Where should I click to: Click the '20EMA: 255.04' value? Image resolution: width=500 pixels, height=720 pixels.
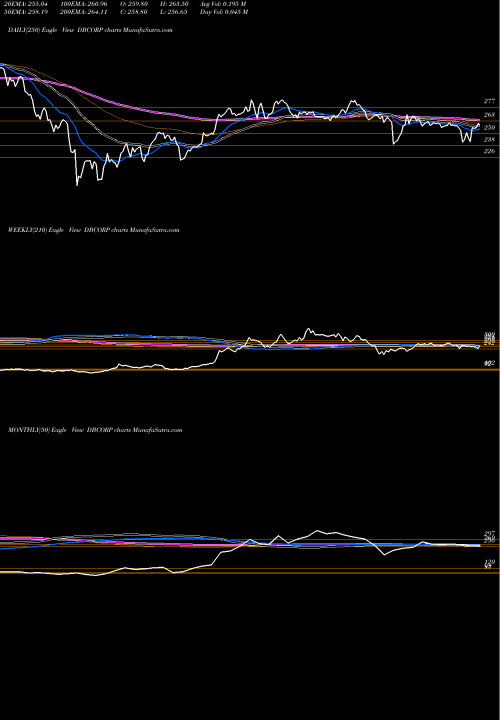(x=28, y=4)
